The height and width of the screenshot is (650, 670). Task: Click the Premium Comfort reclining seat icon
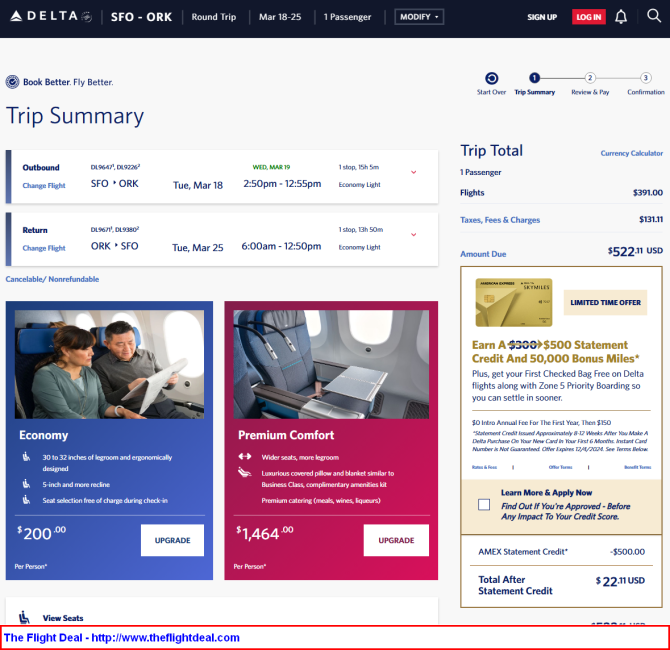click(x=245, y=473)
